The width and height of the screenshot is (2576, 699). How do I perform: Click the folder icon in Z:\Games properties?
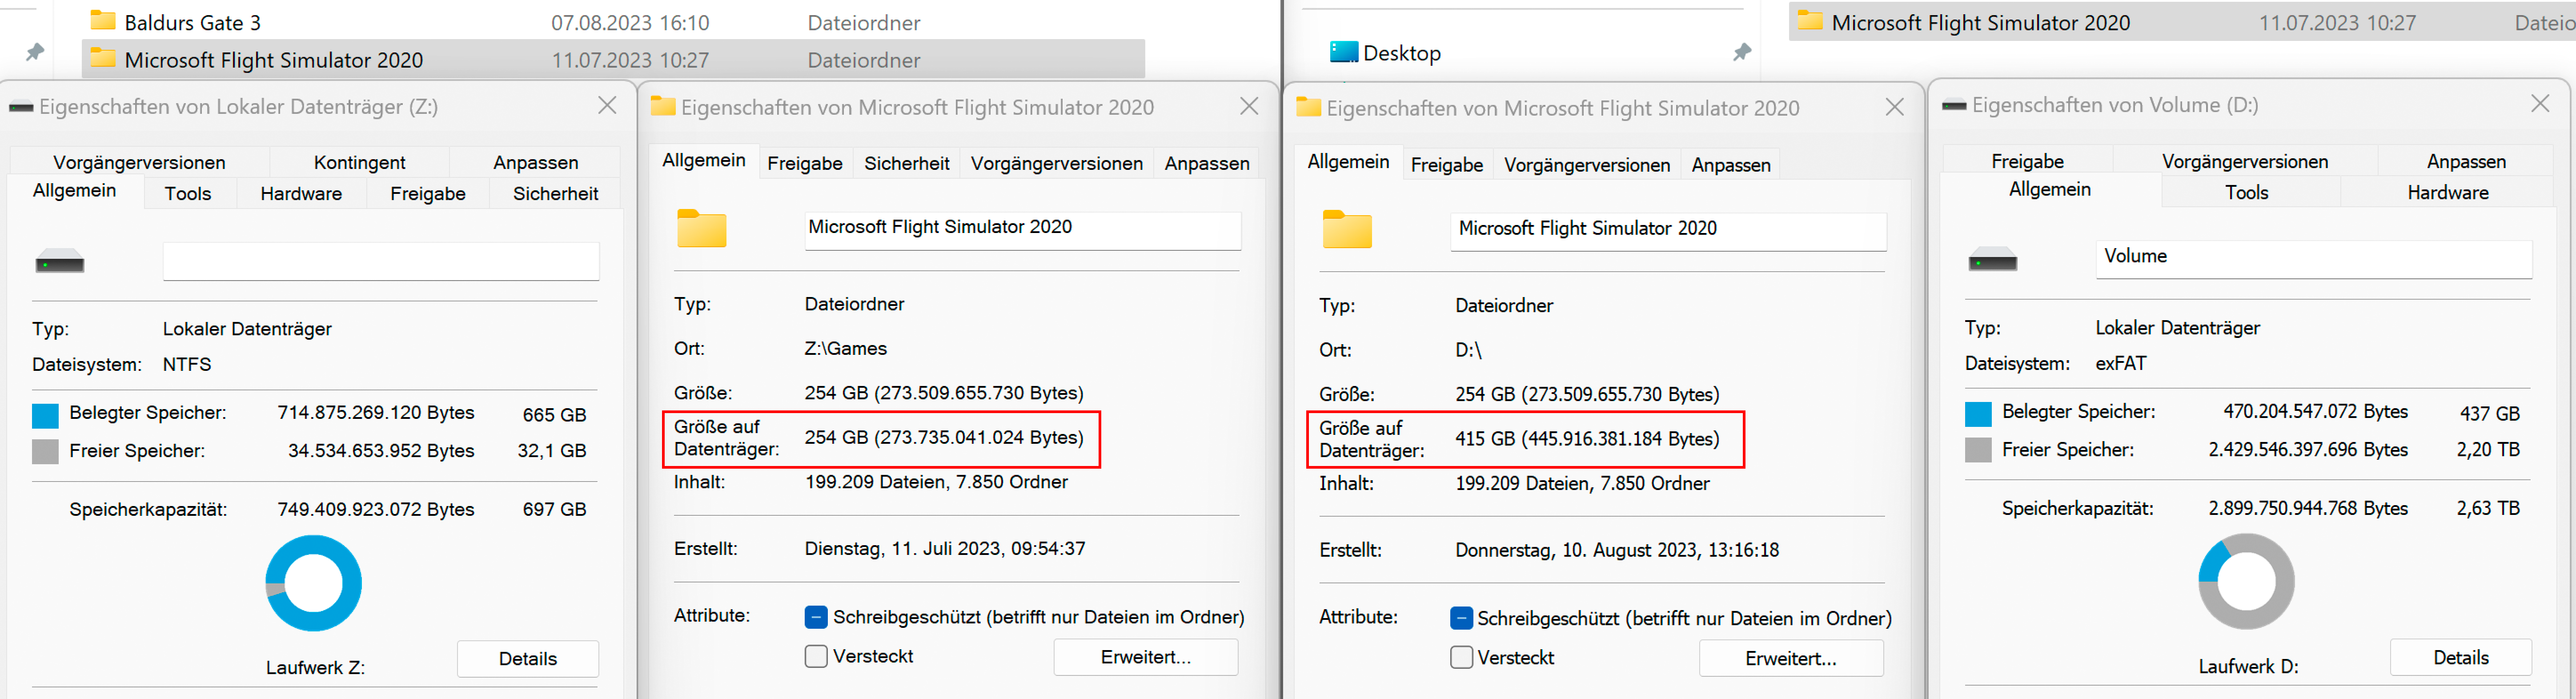pos(701,229)
